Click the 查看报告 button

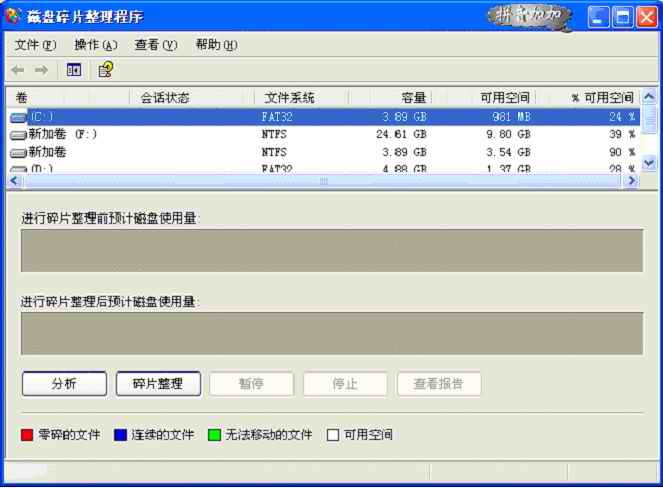(x=439, y=384)
